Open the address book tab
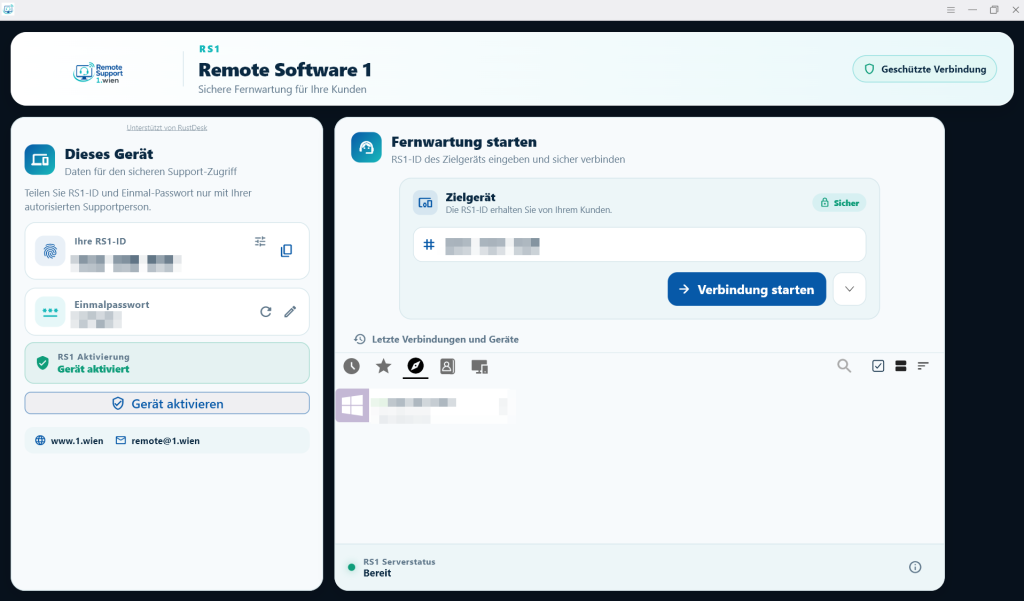Viewport: 1024px width, 601px height. click(x=447, y=366)
